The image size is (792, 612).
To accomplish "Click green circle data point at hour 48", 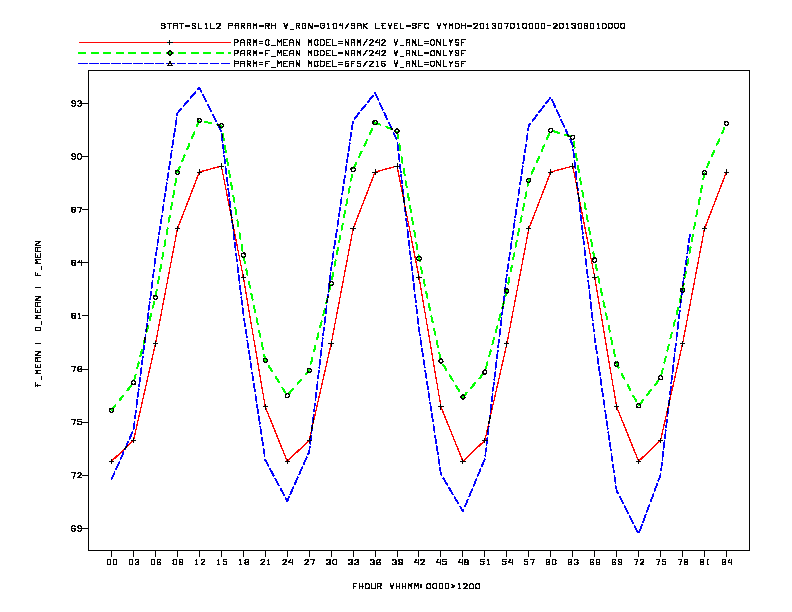I will [x=463, y=397].
